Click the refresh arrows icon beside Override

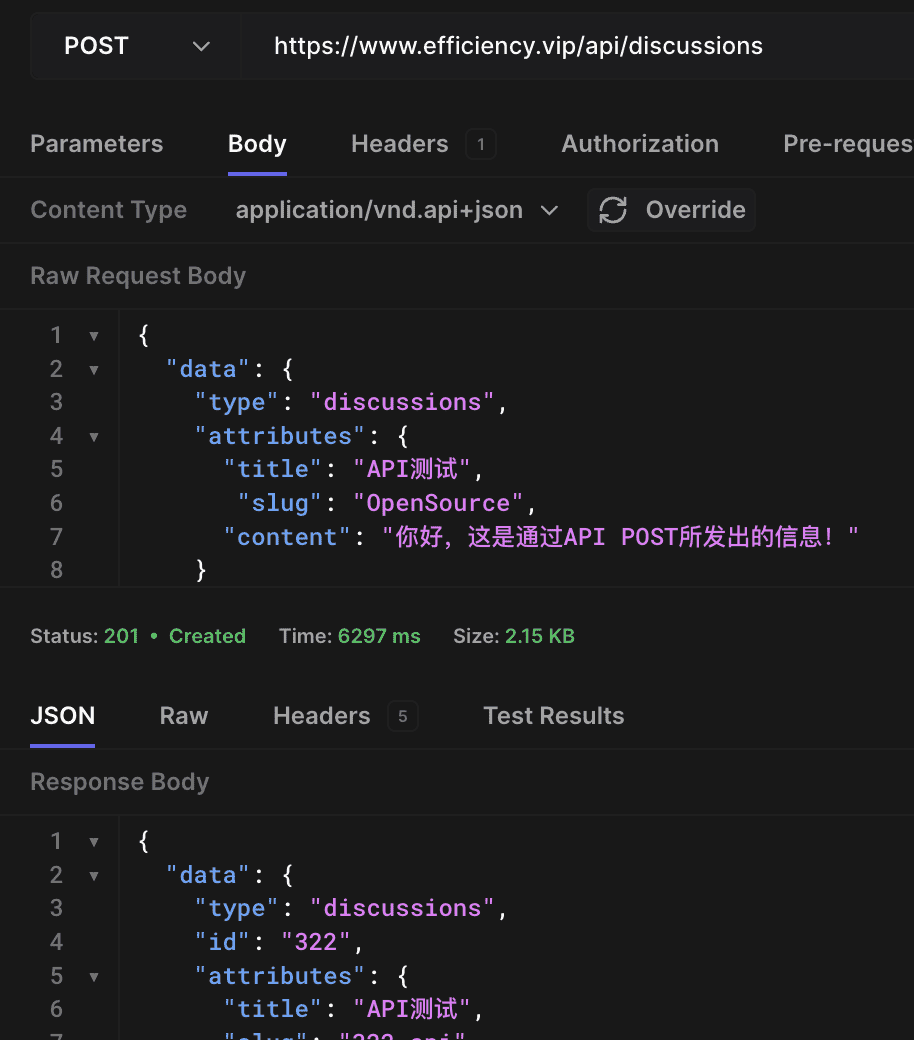[x=613, y=210]
